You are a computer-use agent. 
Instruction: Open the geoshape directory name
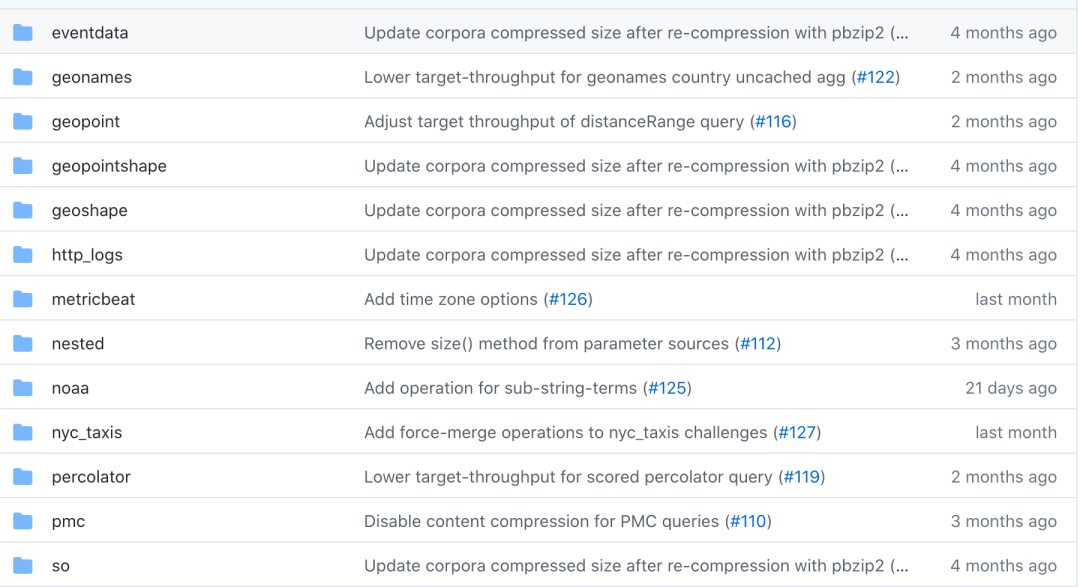90,211
